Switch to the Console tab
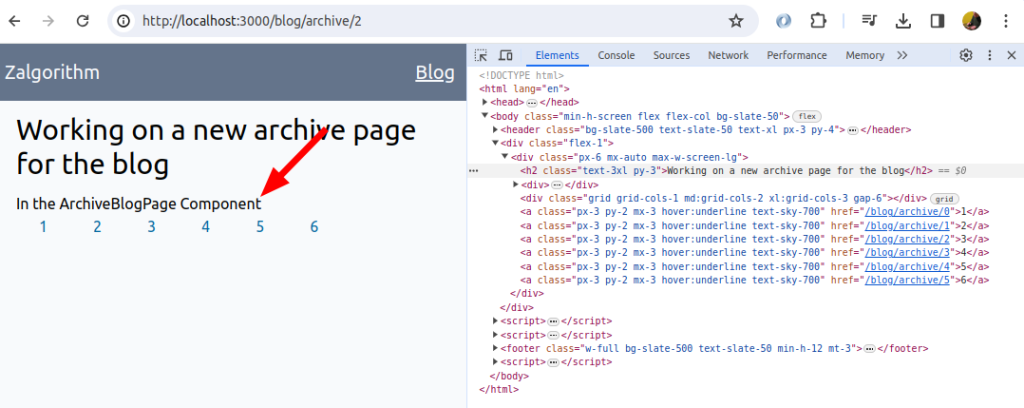1024x408 pixels. [616, 55]
